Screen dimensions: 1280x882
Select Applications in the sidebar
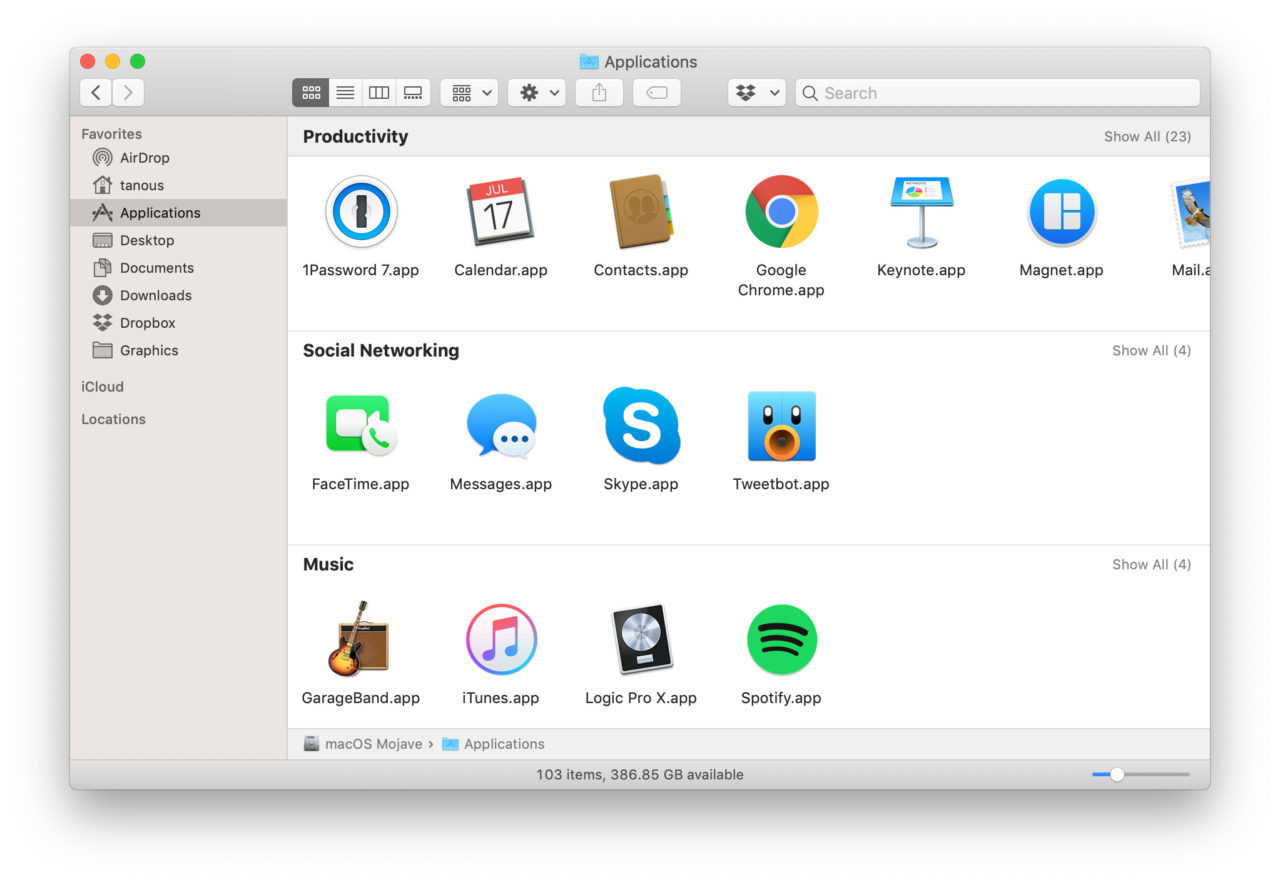(x=178, y=213)
